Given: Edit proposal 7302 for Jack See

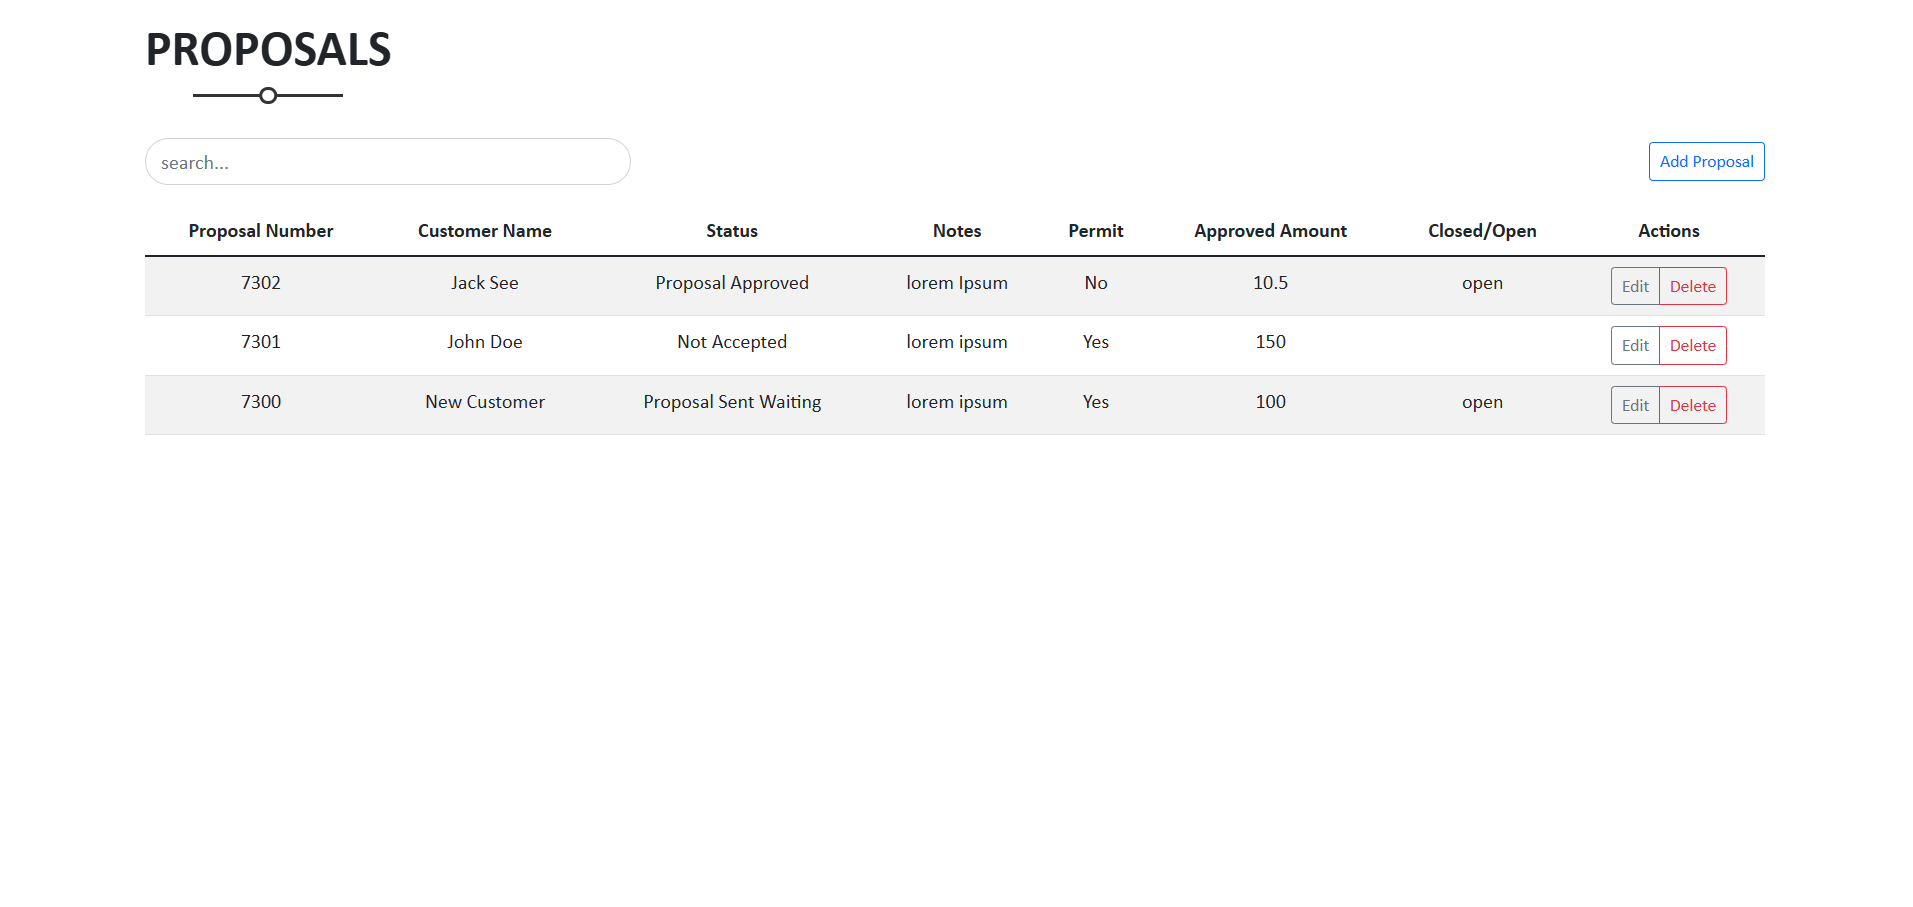Looking at the screenshot, I should tap(1635, 286).
